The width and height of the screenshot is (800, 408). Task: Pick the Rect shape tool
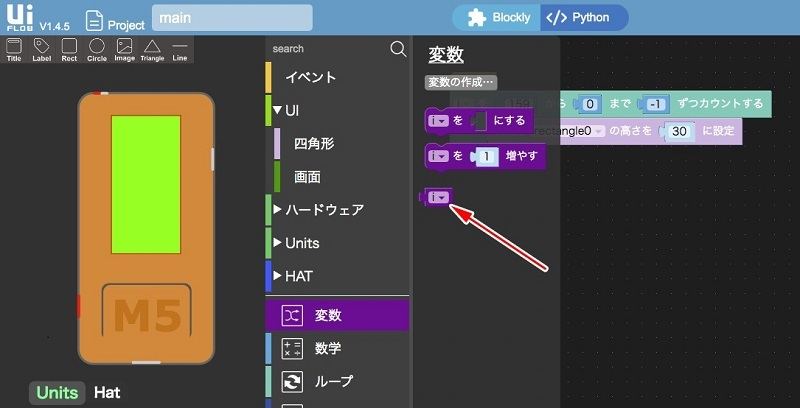click(x=69, y=50)
